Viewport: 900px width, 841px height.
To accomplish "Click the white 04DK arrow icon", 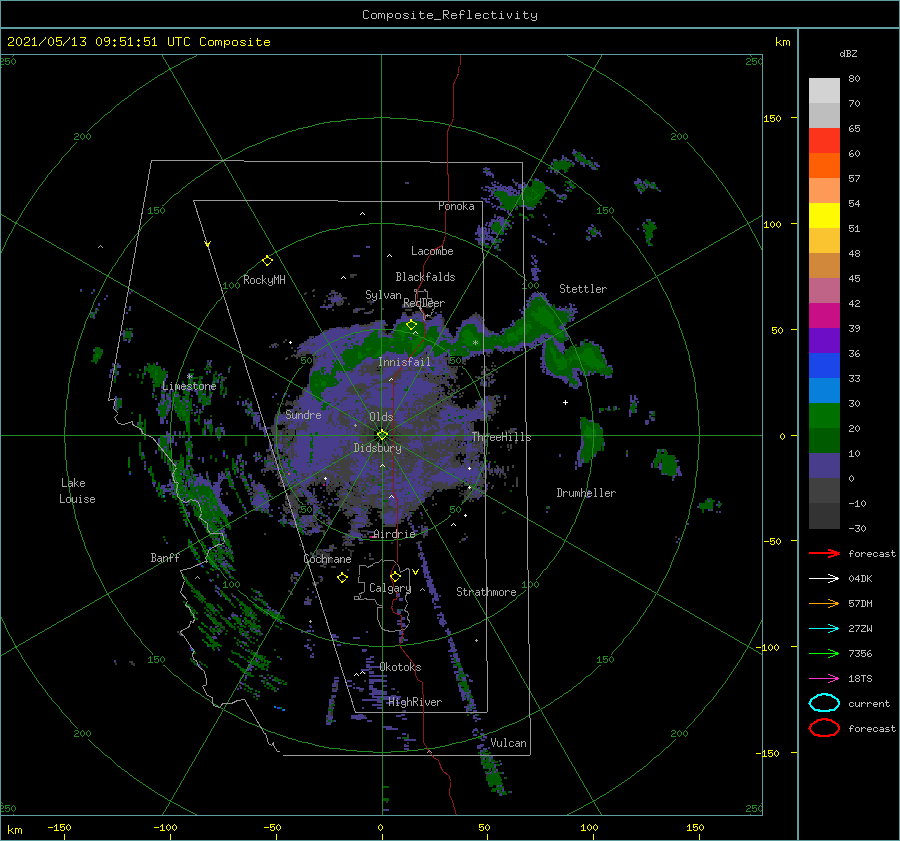I will [824, 578].
